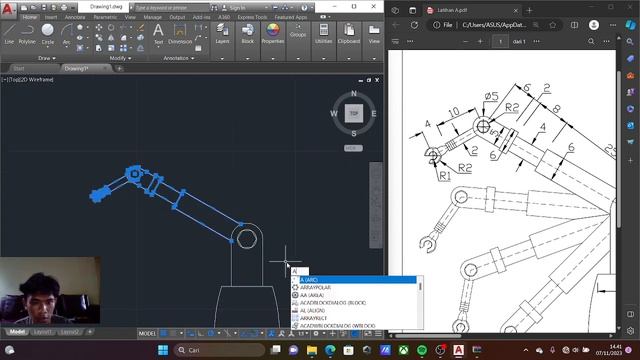Switch to the Annotate ribbon tab
The width and height of the screenshot is (640, 360).
click(75, 17)
